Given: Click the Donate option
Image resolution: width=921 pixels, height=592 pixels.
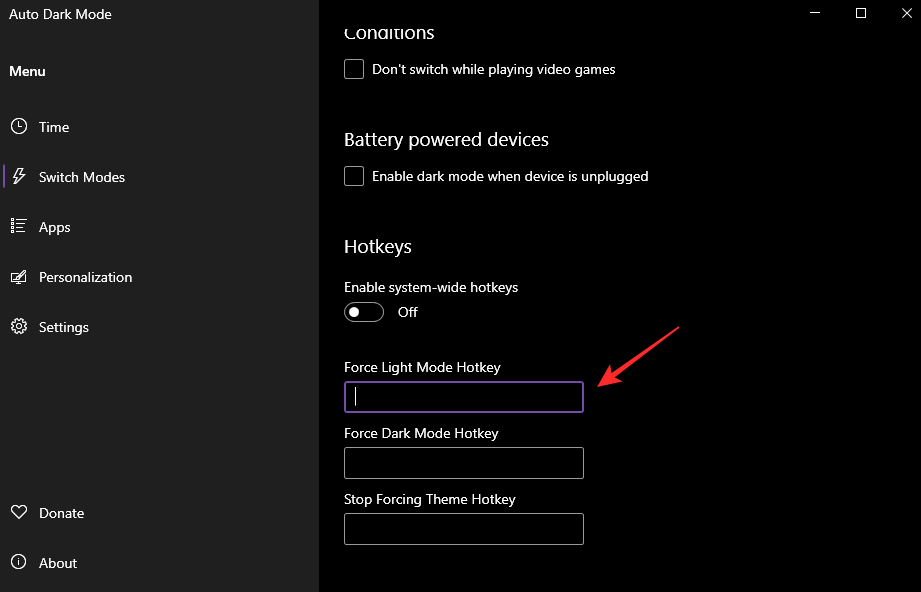Looking at the screenshot, I should [60, 512].
